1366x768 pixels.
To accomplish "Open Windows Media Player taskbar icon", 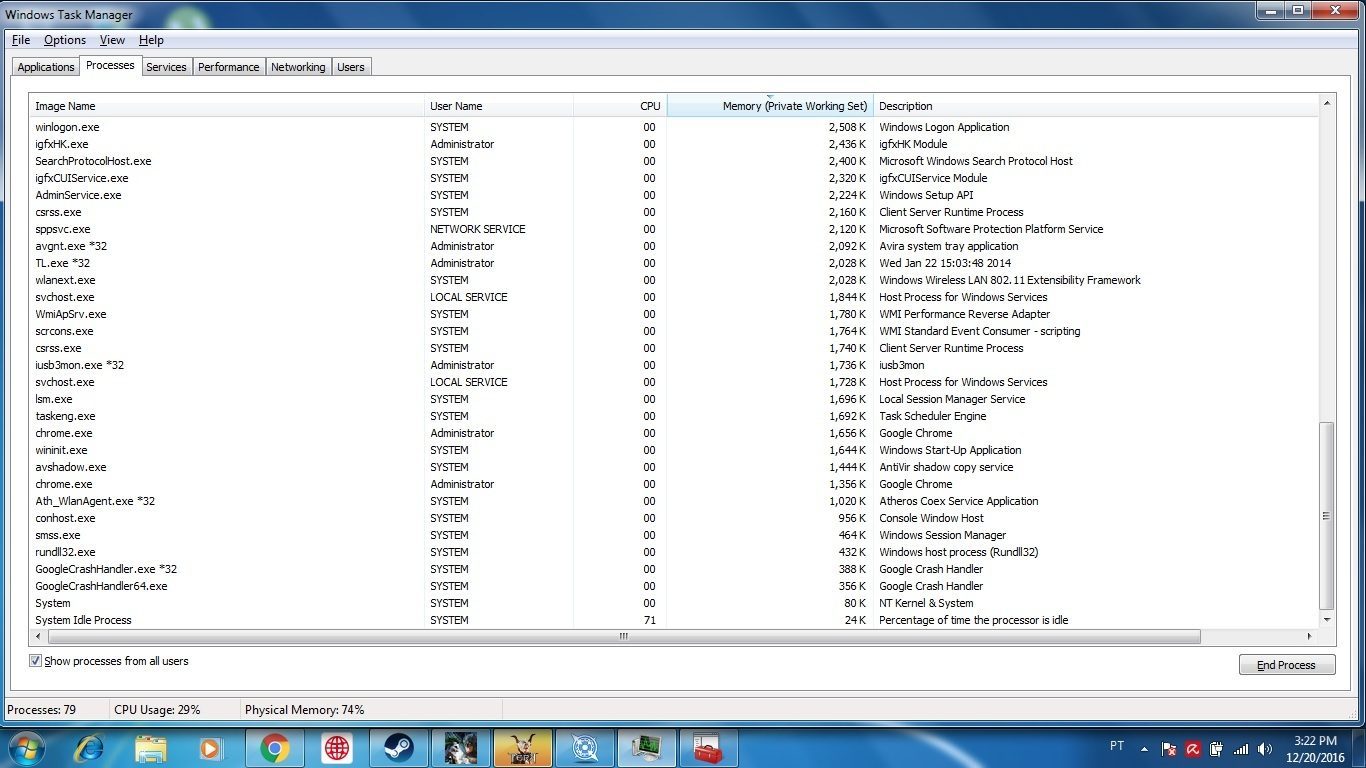I will click(x=211, y=748).
